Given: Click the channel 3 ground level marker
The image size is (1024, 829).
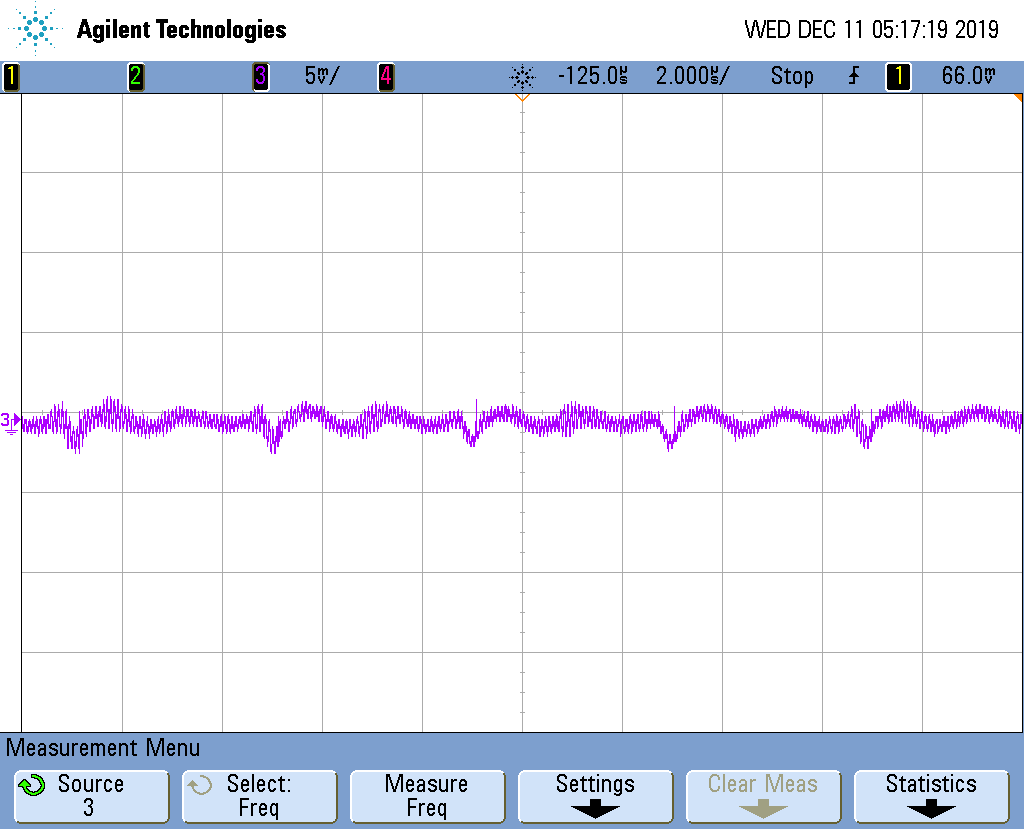Looking at the screenshot, I should click(10, 421).
